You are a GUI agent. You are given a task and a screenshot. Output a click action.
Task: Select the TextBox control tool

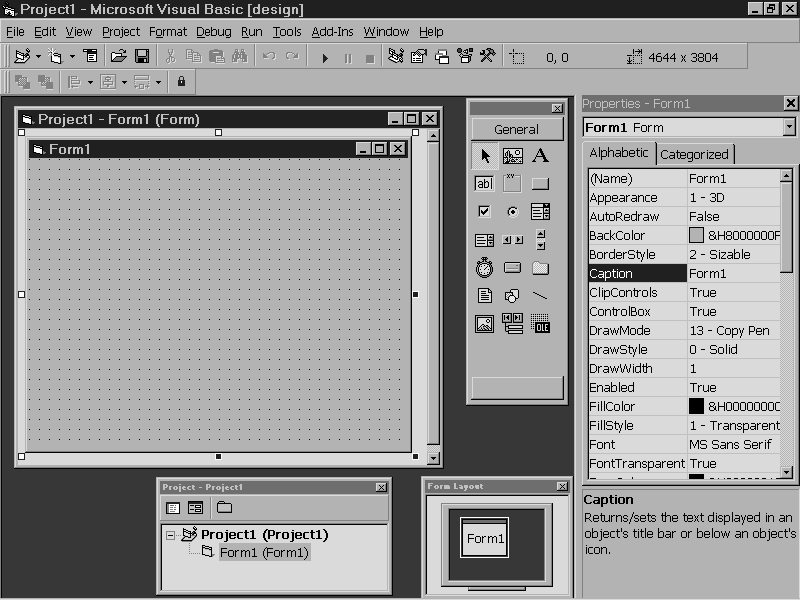484,183
